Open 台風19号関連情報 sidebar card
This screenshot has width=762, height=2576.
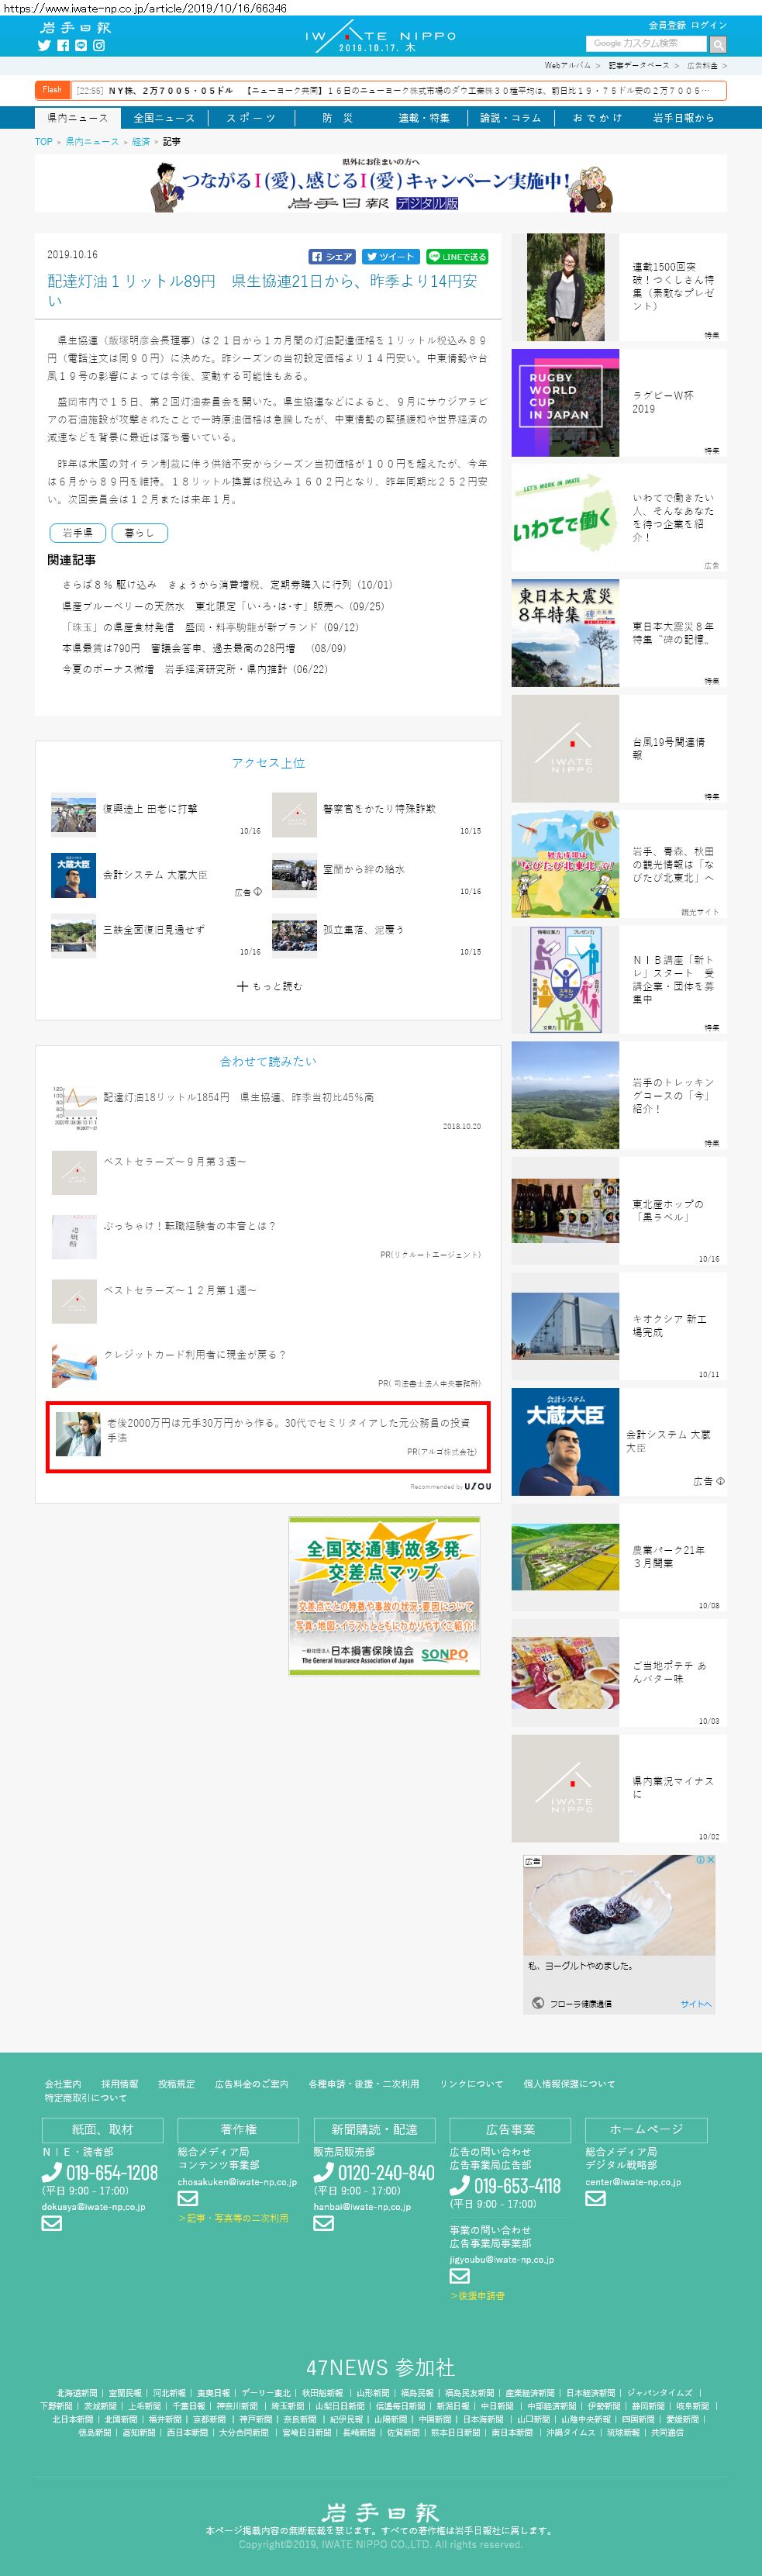[x=619, y=749]
